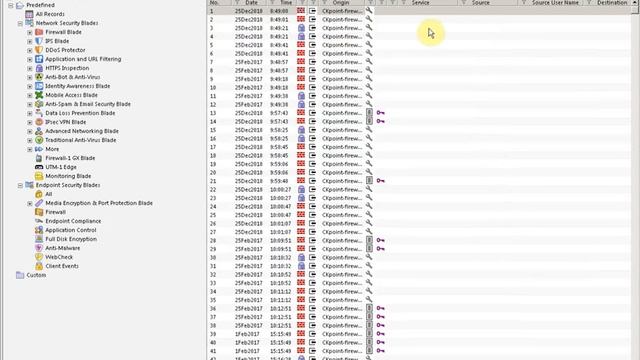This screenshot has height=360, width=640.
Task: Expand the IPsec VPN Blade node
Action: pos(30,122)
